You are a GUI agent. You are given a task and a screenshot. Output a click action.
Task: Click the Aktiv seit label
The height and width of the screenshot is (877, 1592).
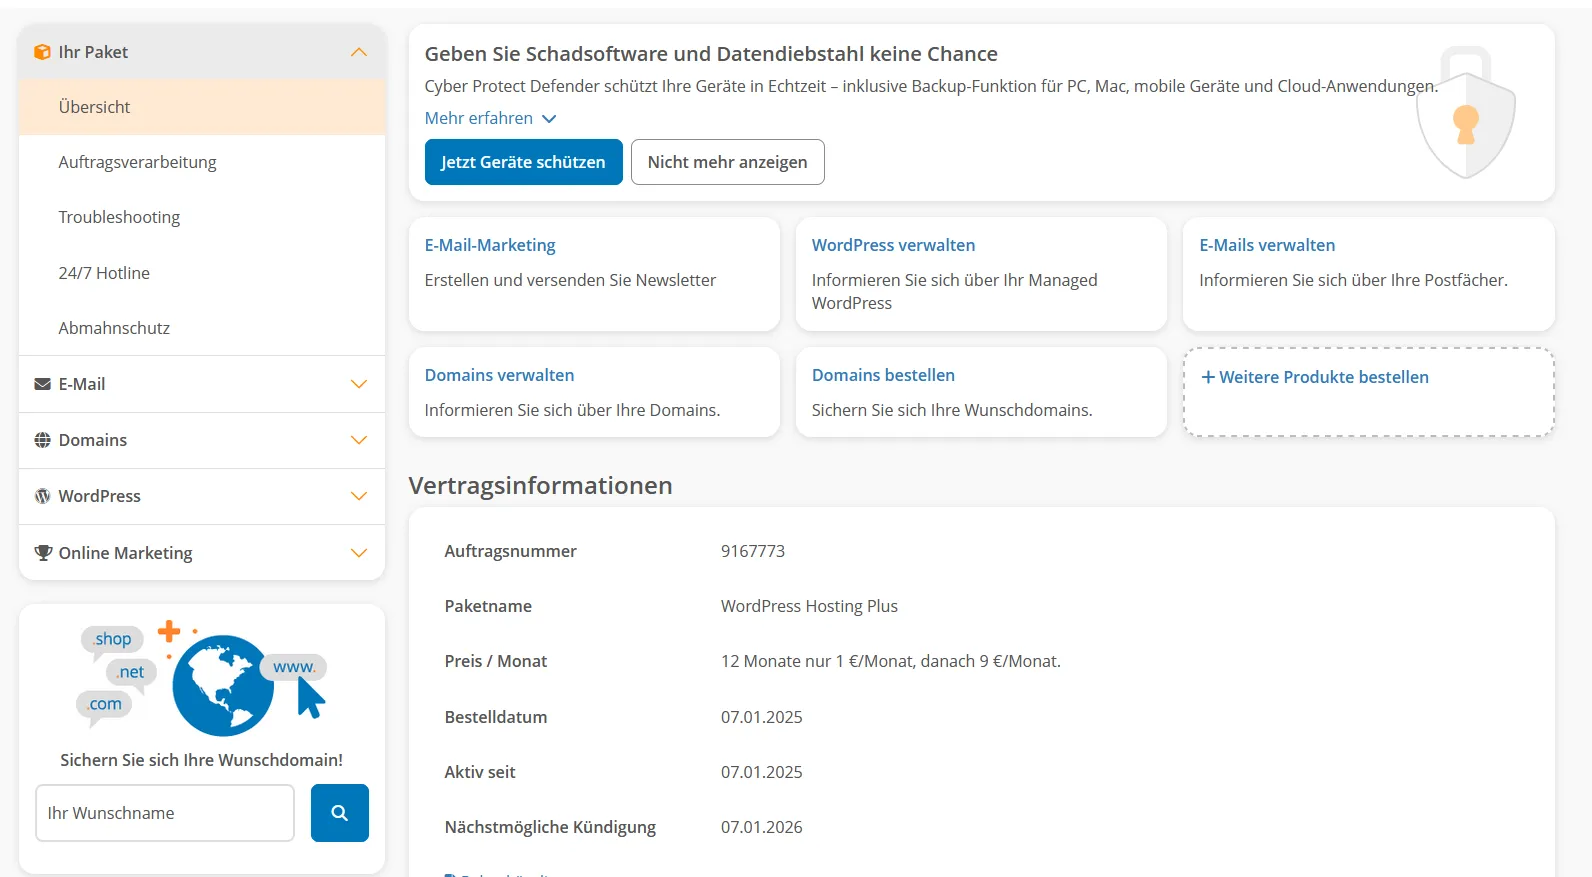pyautogui.click(x=480, y=772)
